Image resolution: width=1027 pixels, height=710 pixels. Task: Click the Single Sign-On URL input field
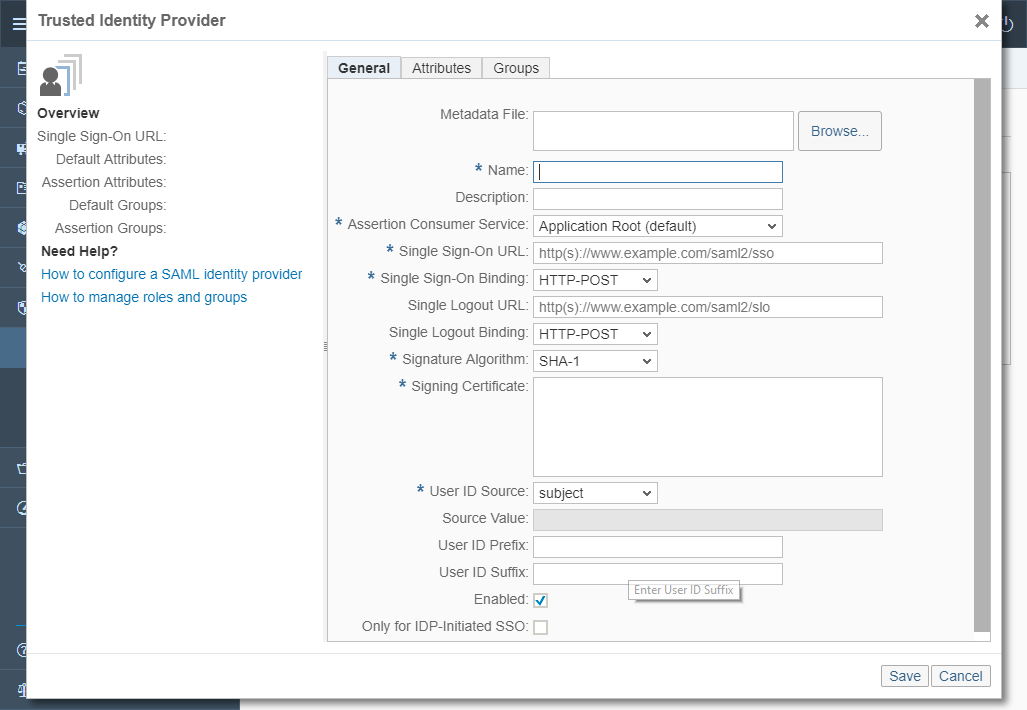(707, 253)
